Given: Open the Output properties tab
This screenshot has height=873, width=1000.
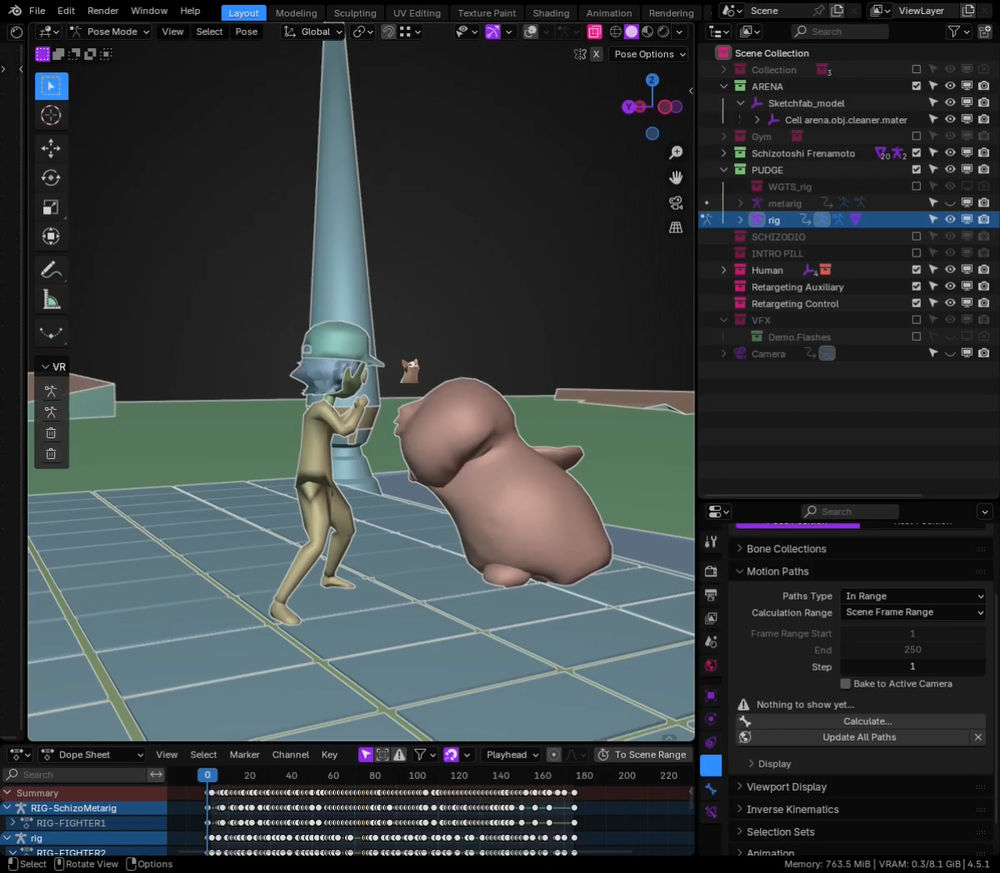Looking at the screenshot, I should [x=711, y=595].
